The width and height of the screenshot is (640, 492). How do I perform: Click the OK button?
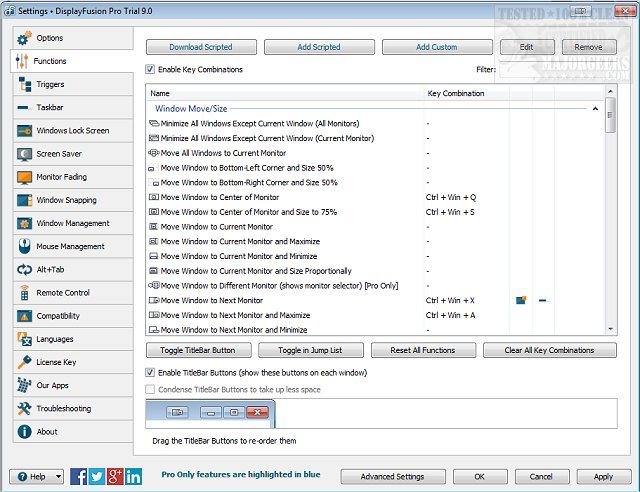click(x=480, y=476)
